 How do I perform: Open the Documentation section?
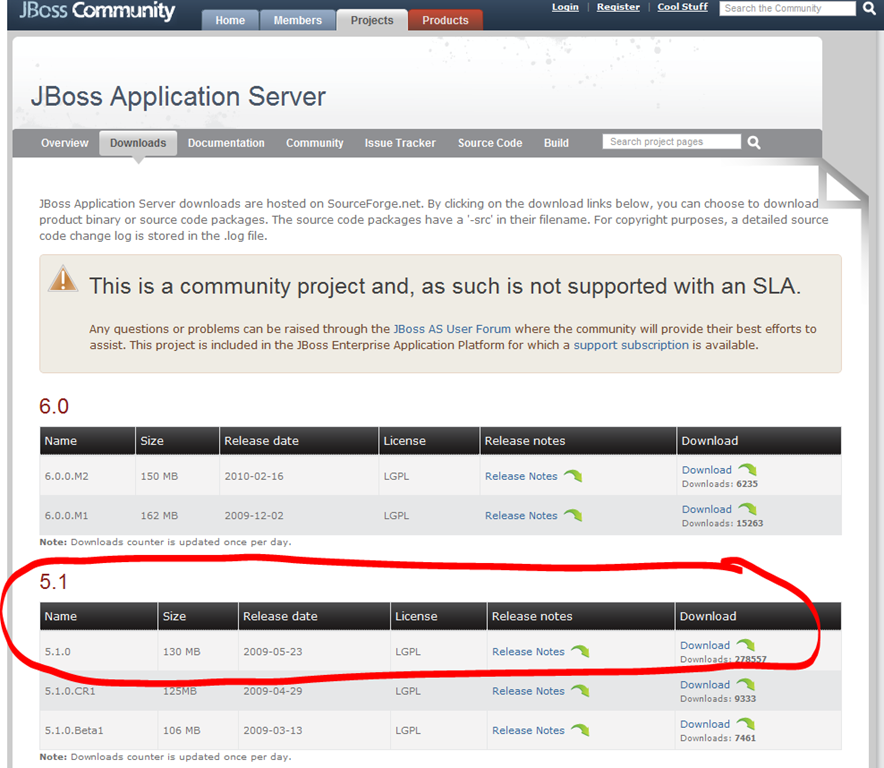[226, 143]
